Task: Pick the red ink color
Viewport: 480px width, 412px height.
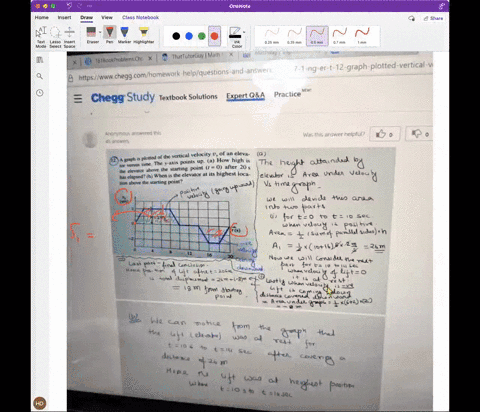Action: point(214,36)
